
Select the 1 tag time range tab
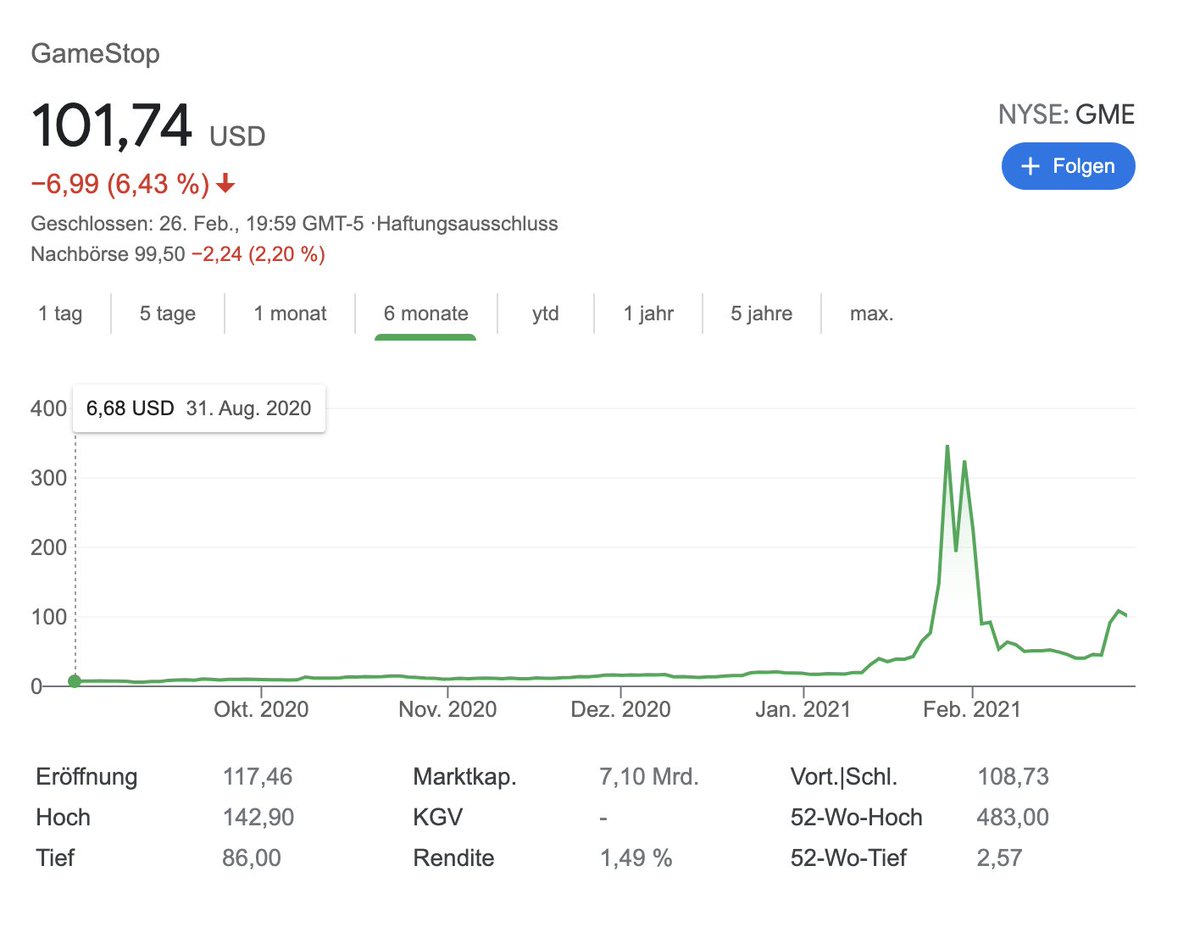pyautogui.click(x=60, y=313)
